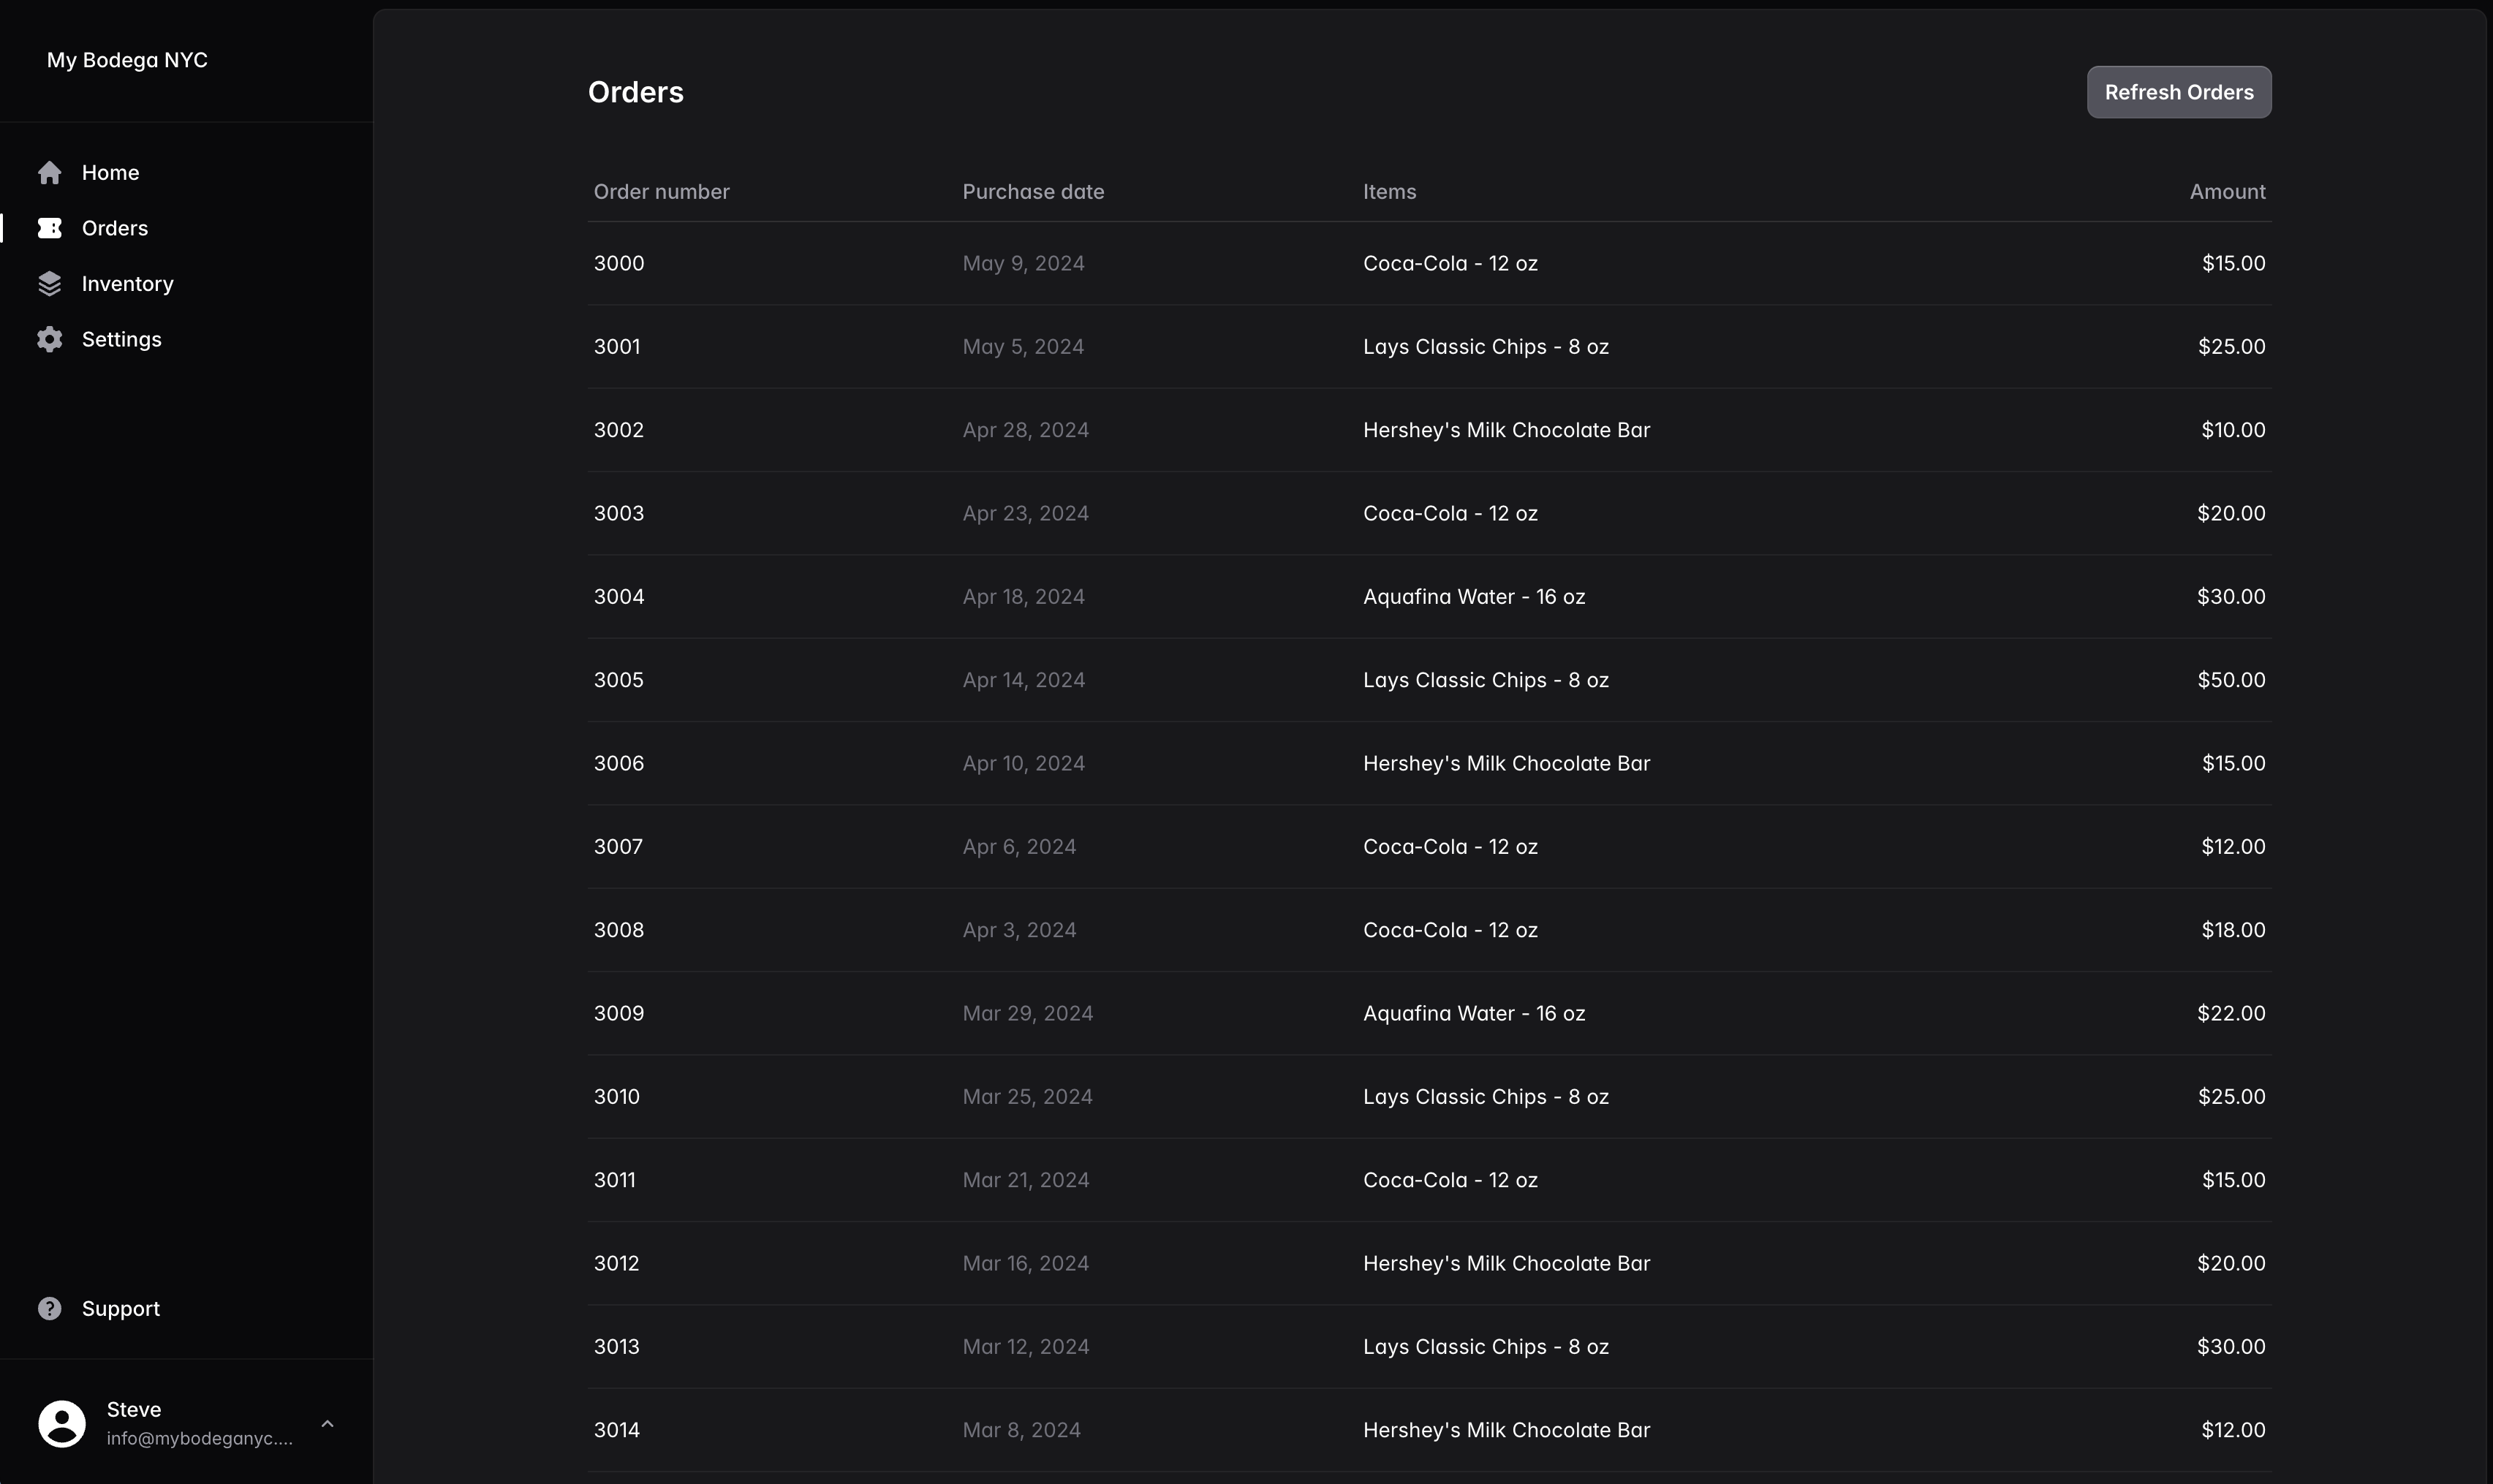The width and height of the screenshot is (2493, 1484).
Task: Click the Mar 8, 2024 purchase date
Action: (1021, 1430)
